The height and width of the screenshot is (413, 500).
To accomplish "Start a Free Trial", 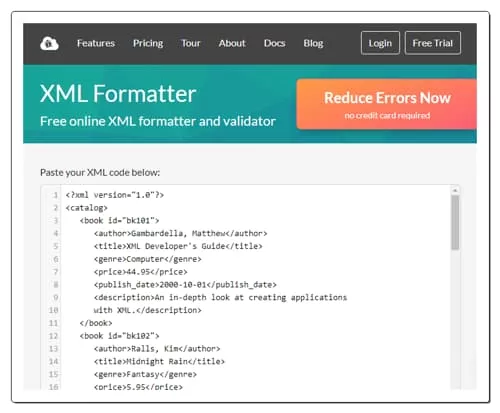I will [x=433, y=43].
